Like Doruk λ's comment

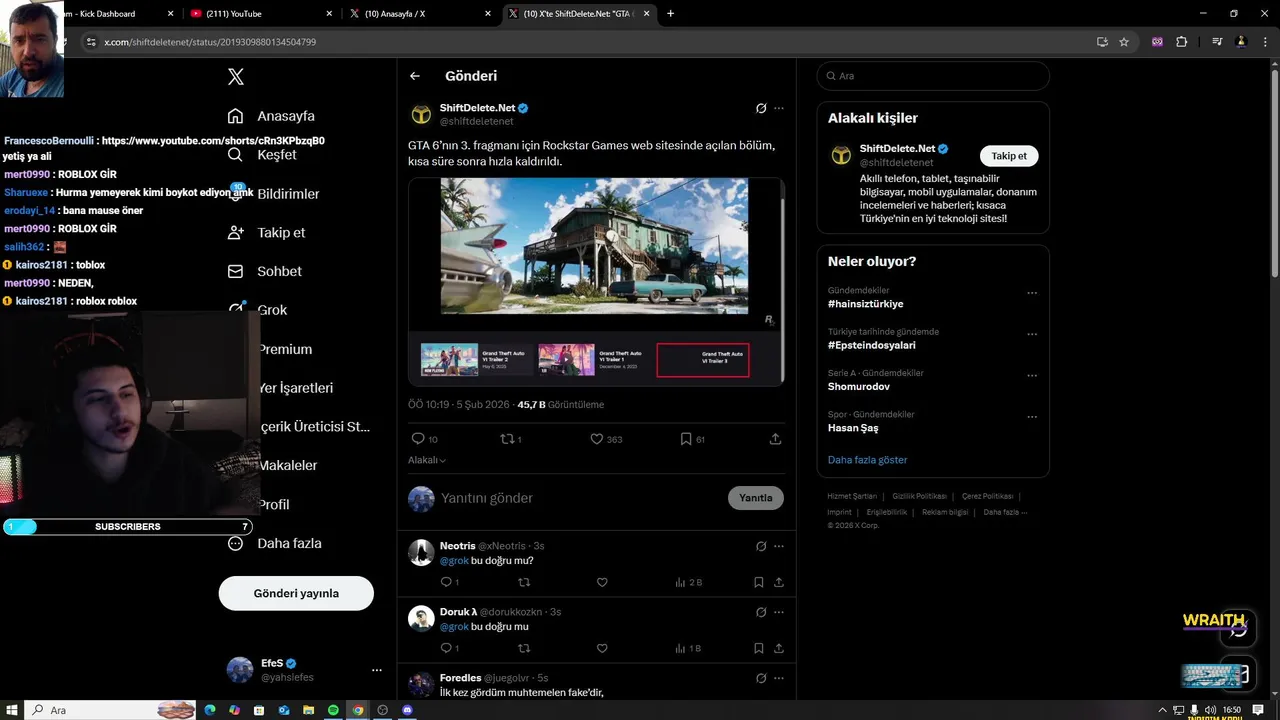tap(602, 648)
